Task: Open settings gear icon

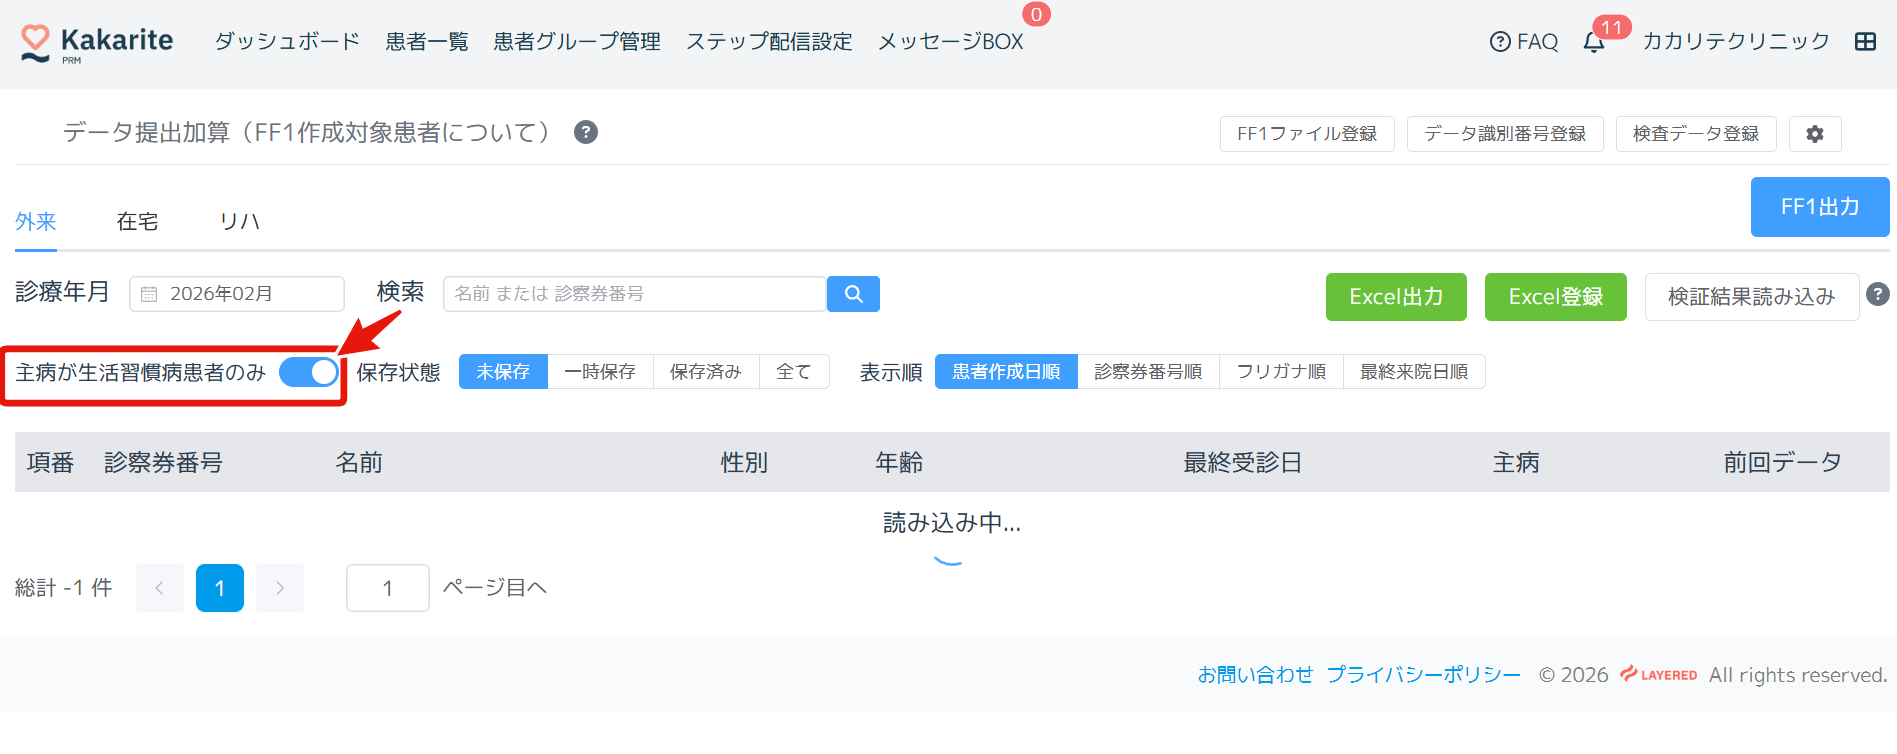Action: click(x=1815, y=134)
